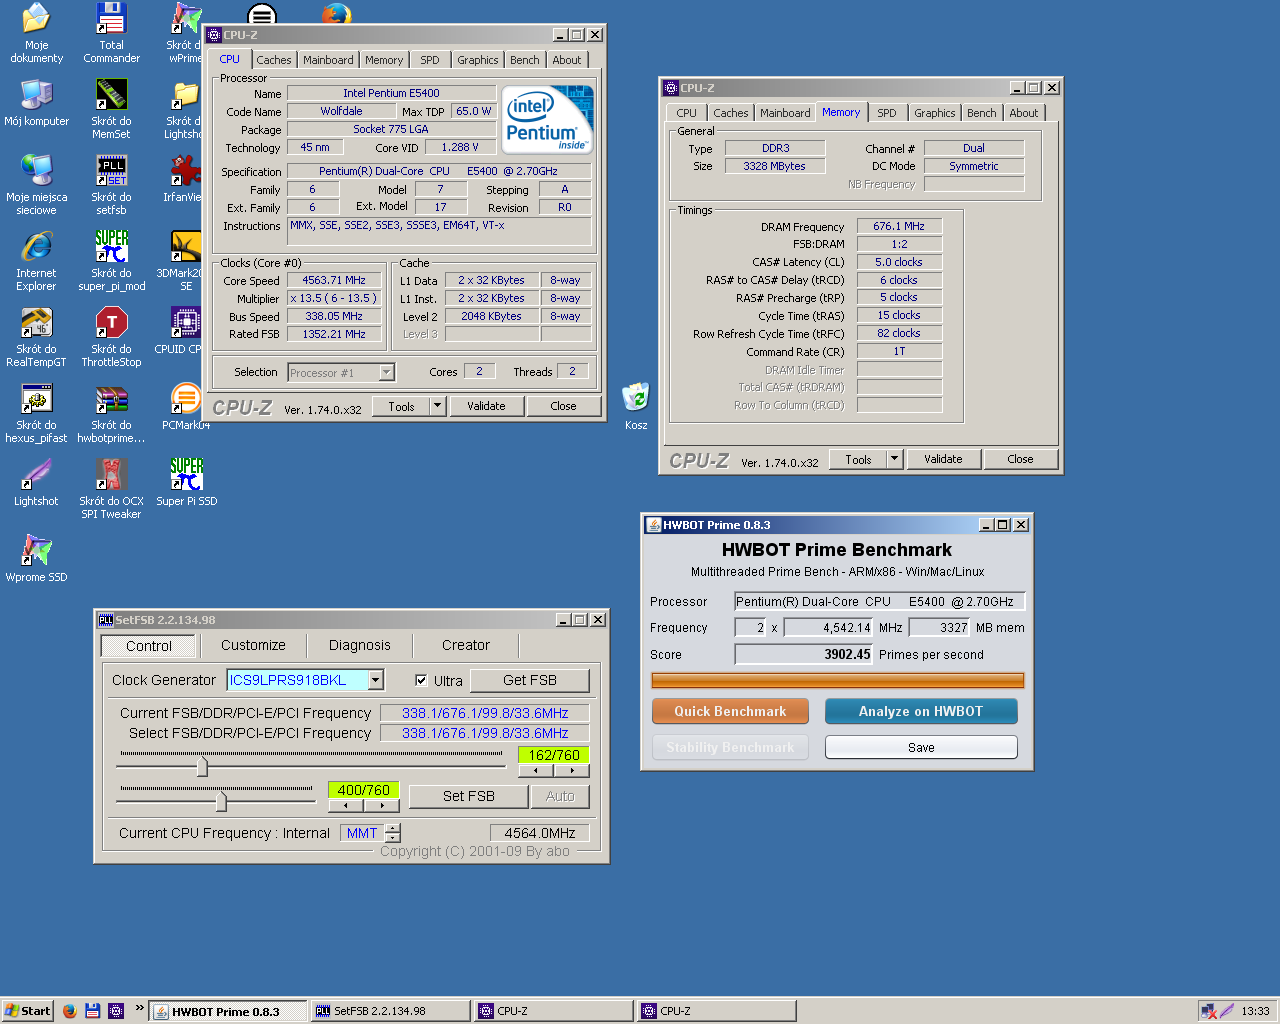Screen dimensions: 1280x1024
Task: Click Close button in CPU-Z Memory window
Action: coord(1020,459)
